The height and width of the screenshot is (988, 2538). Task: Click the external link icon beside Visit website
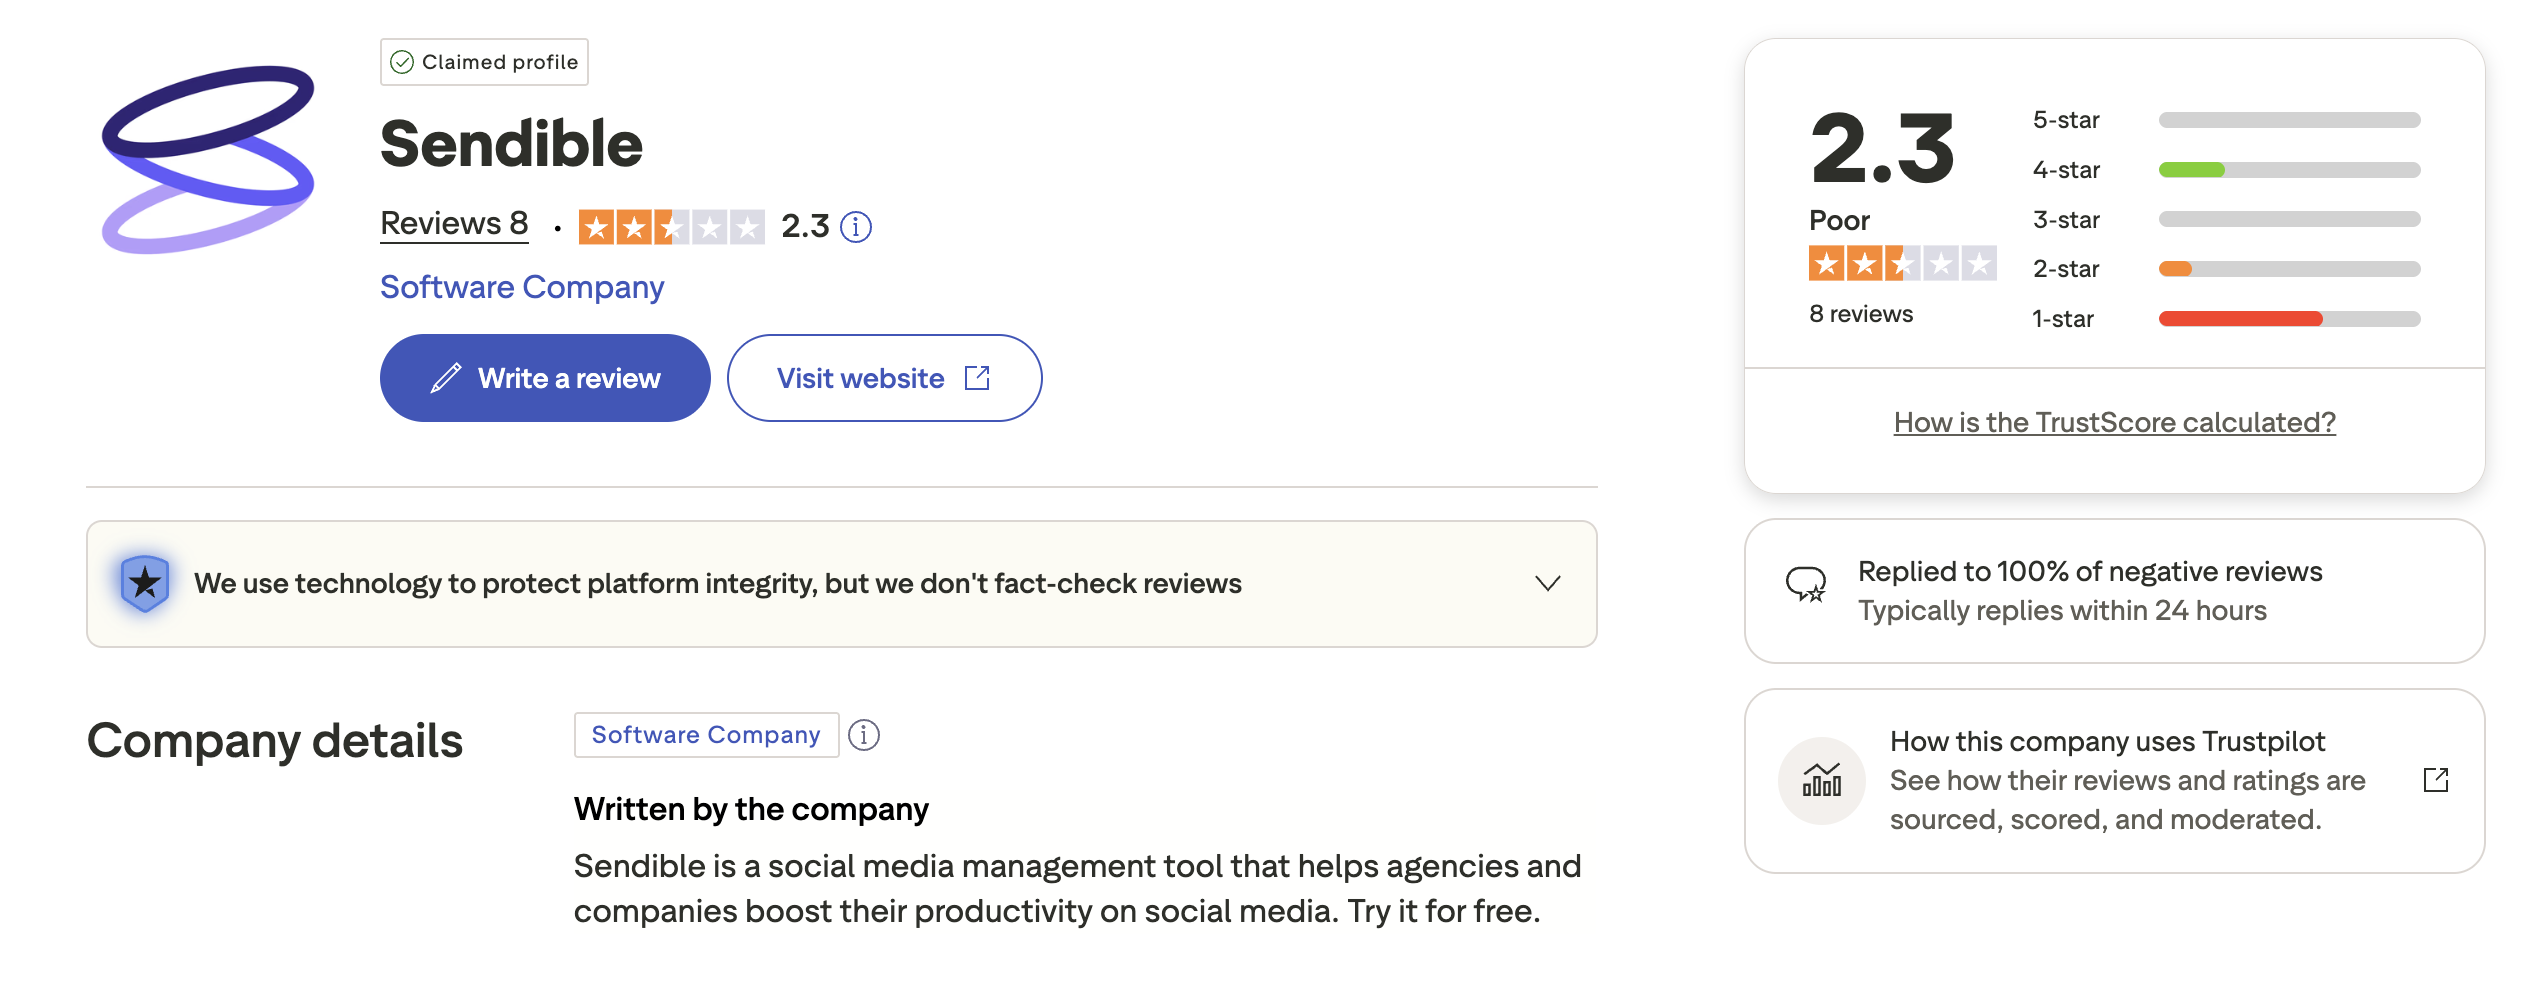point(978,378)
